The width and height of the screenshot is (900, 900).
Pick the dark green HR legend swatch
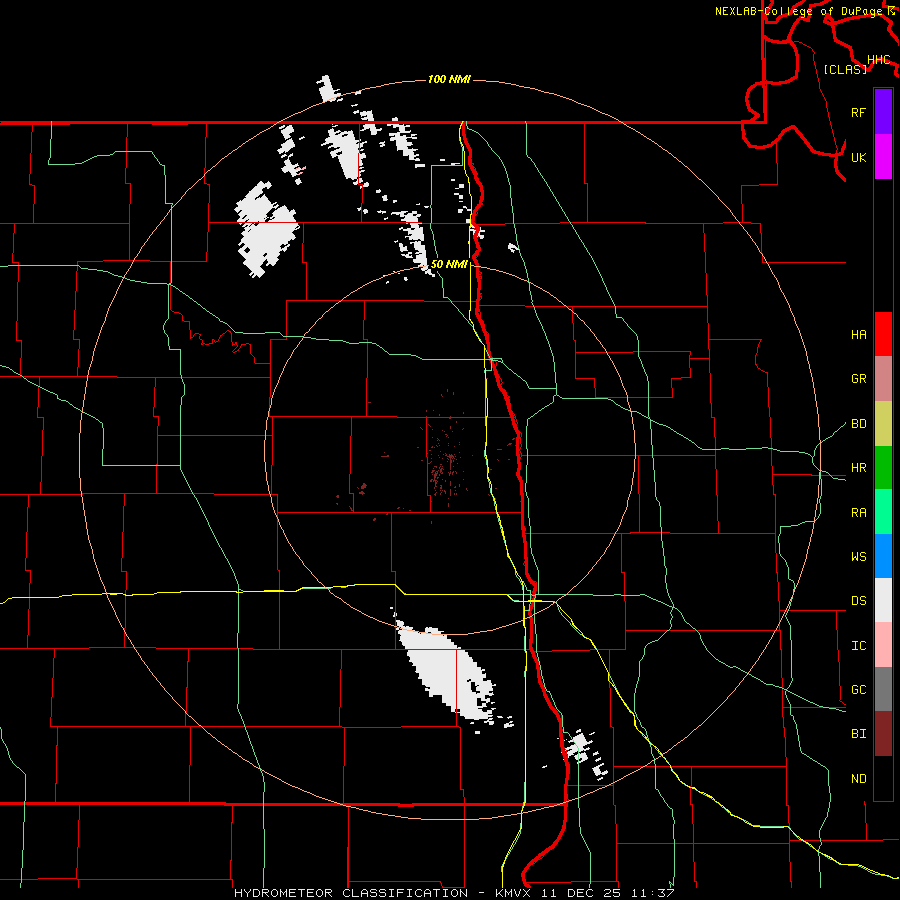pos(883,468)
